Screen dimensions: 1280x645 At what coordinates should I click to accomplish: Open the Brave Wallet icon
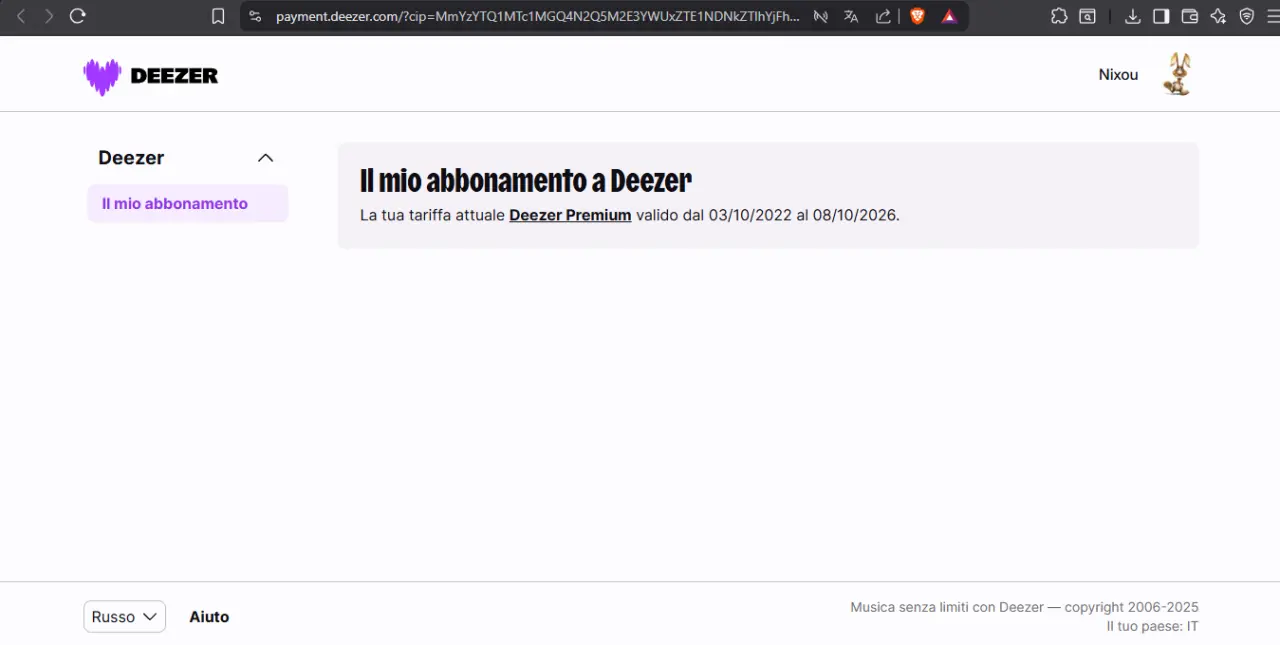1189,16
